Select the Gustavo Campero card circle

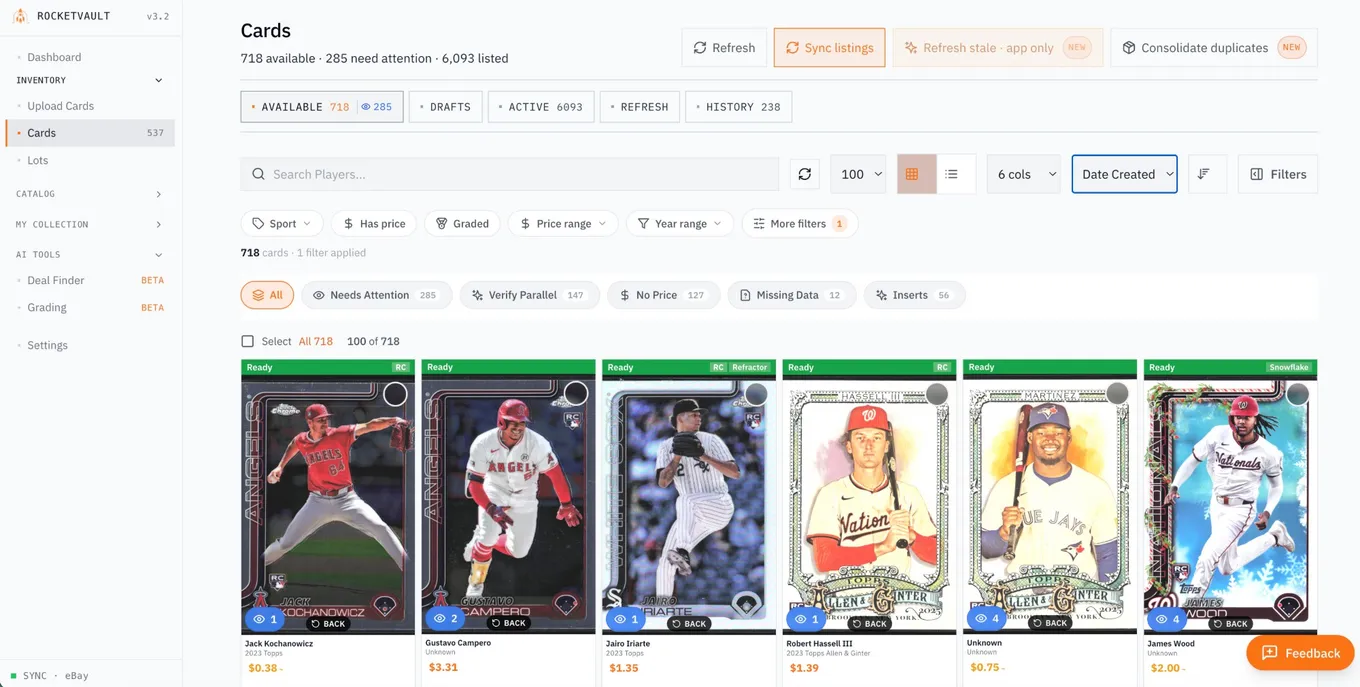tap(576, 393)
